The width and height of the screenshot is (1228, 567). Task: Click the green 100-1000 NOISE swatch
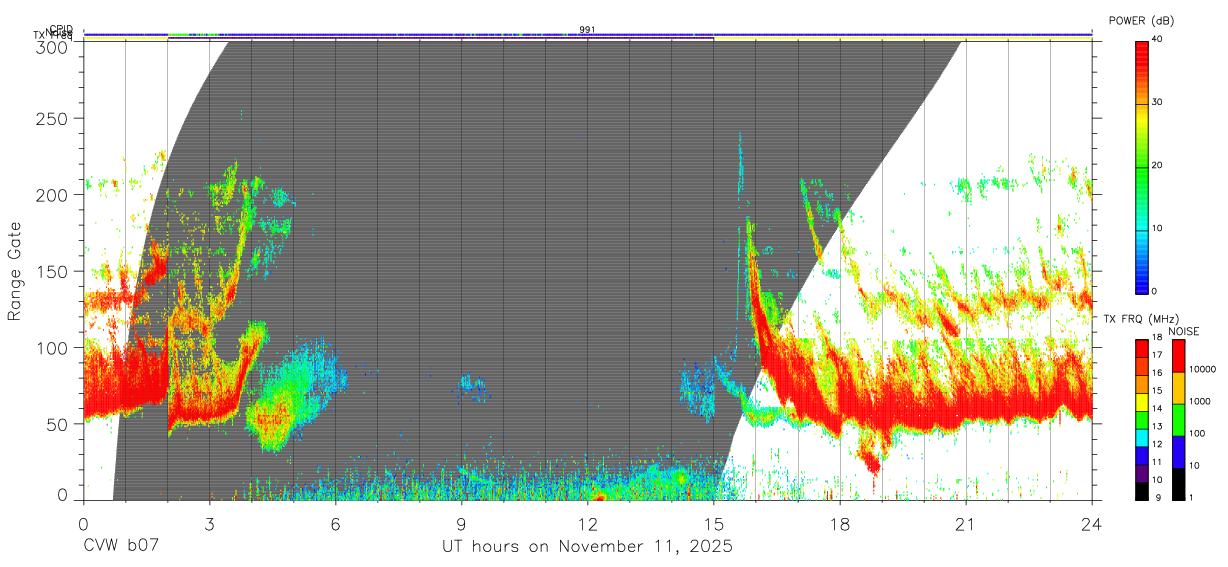click(x=1178, y=420)
